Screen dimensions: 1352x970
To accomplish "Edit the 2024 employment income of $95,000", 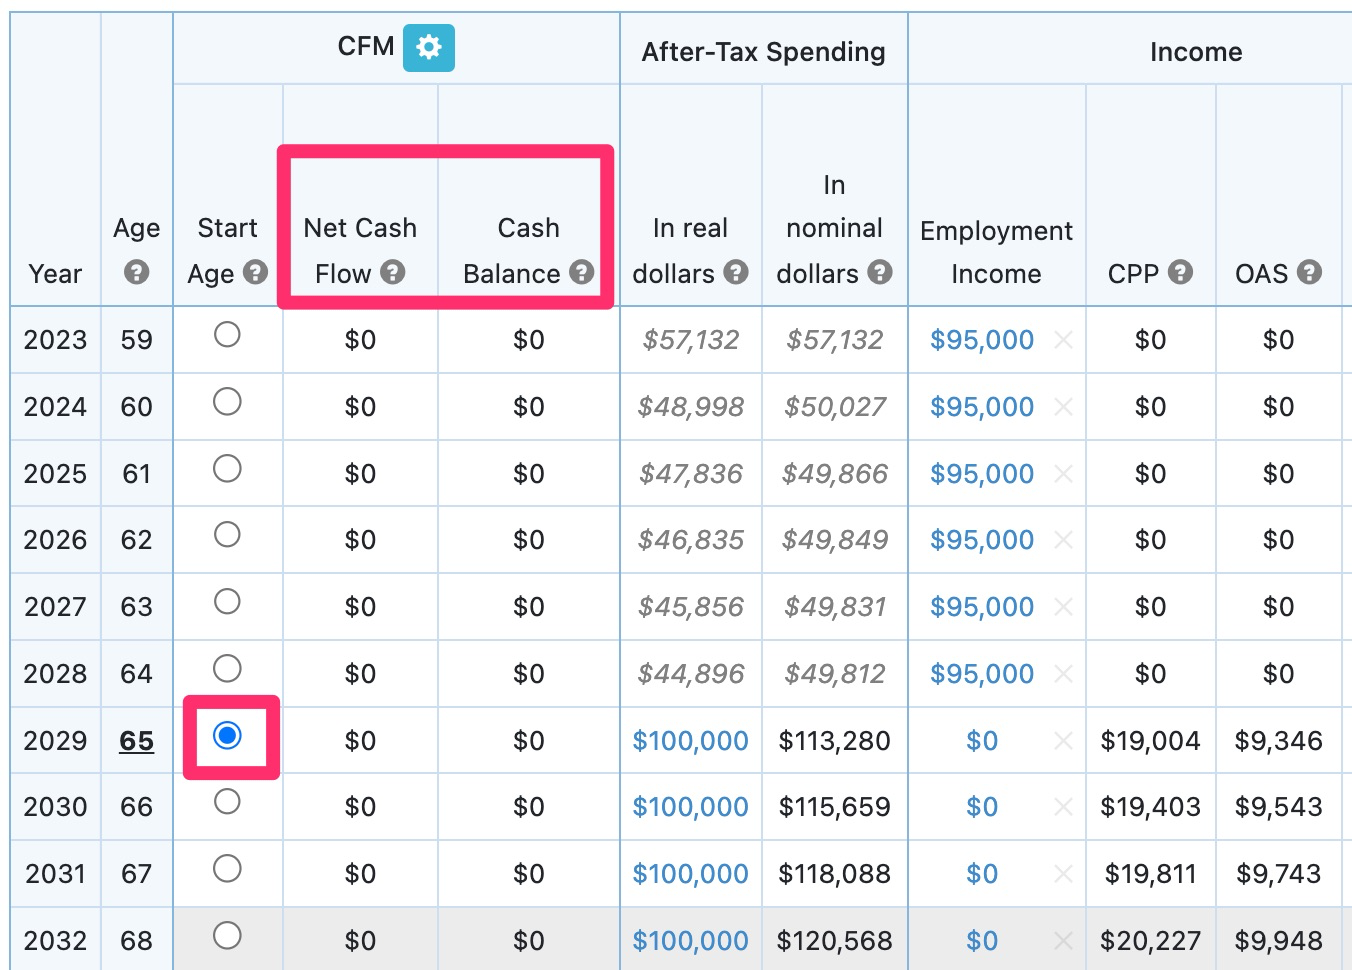I will pyautogui.click(x=982, y=407).
